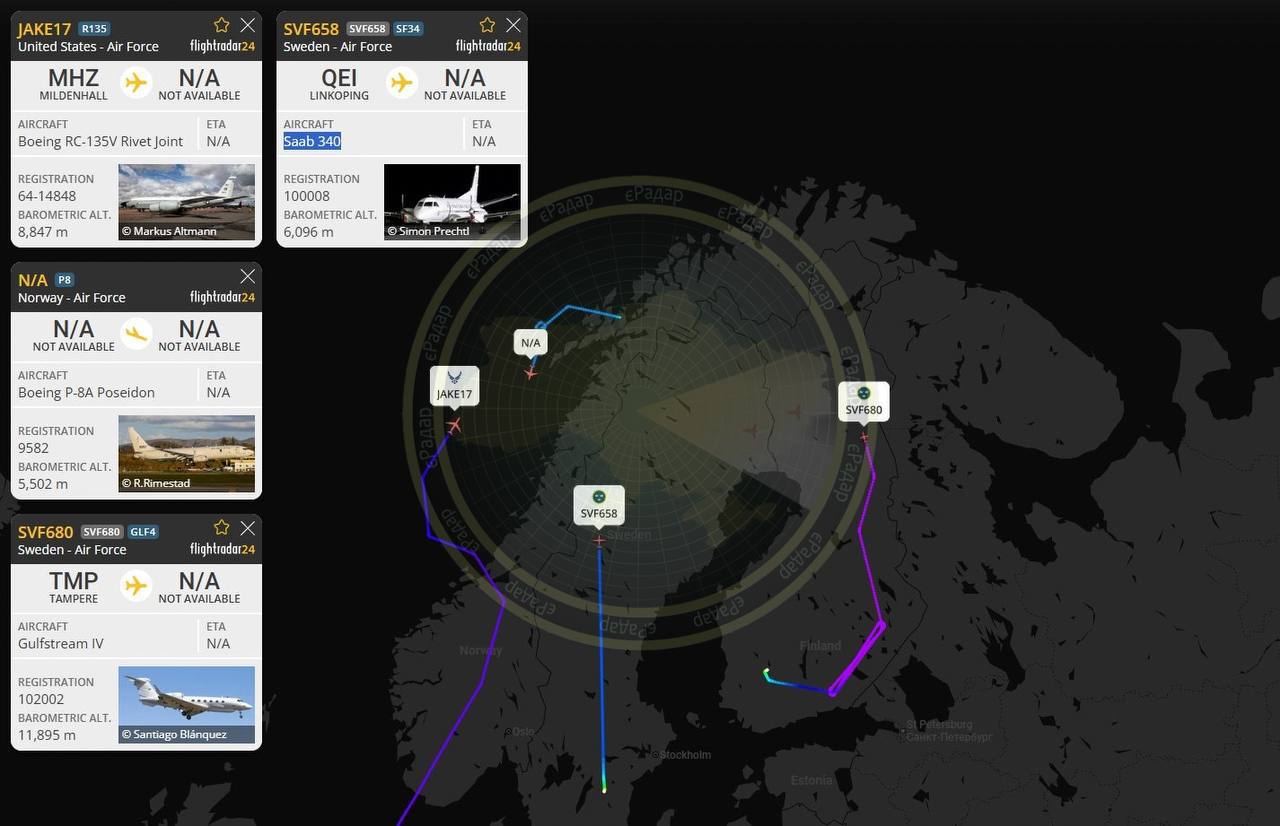Star the SVF658 flight as favorite

click(487, 25)
